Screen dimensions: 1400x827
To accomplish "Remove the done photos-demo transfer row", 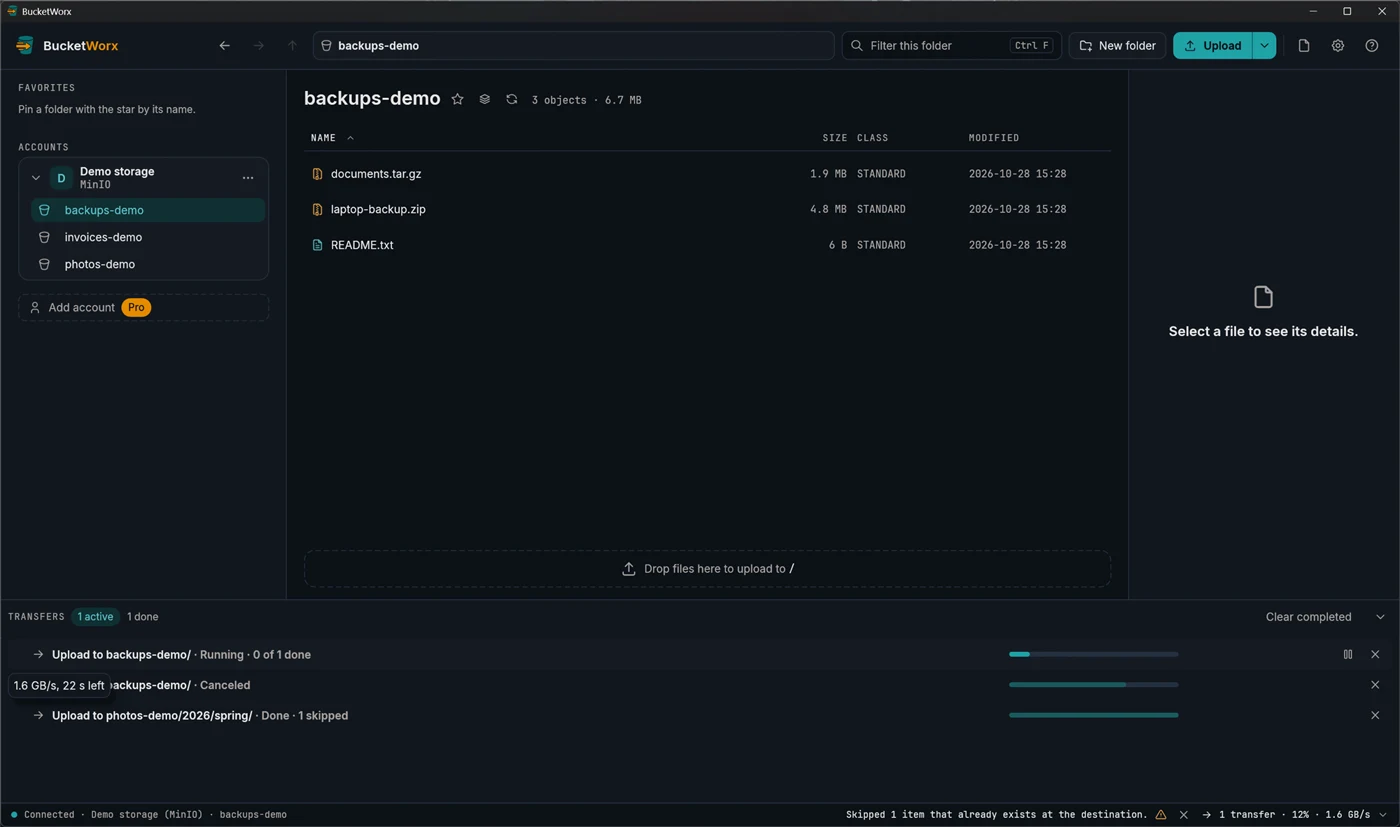I will pyautogui.click(x=1375, y=715).
